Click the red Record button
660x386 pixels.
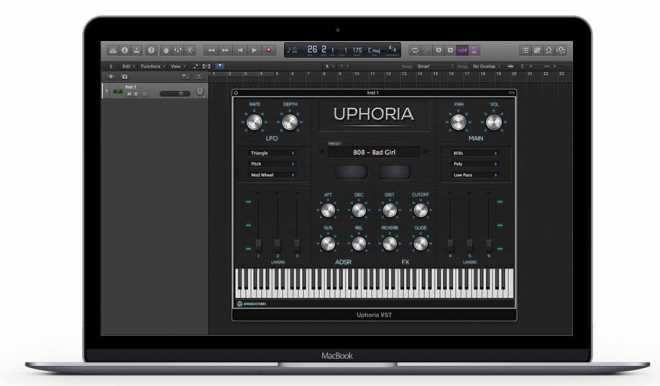click(268, 51)
